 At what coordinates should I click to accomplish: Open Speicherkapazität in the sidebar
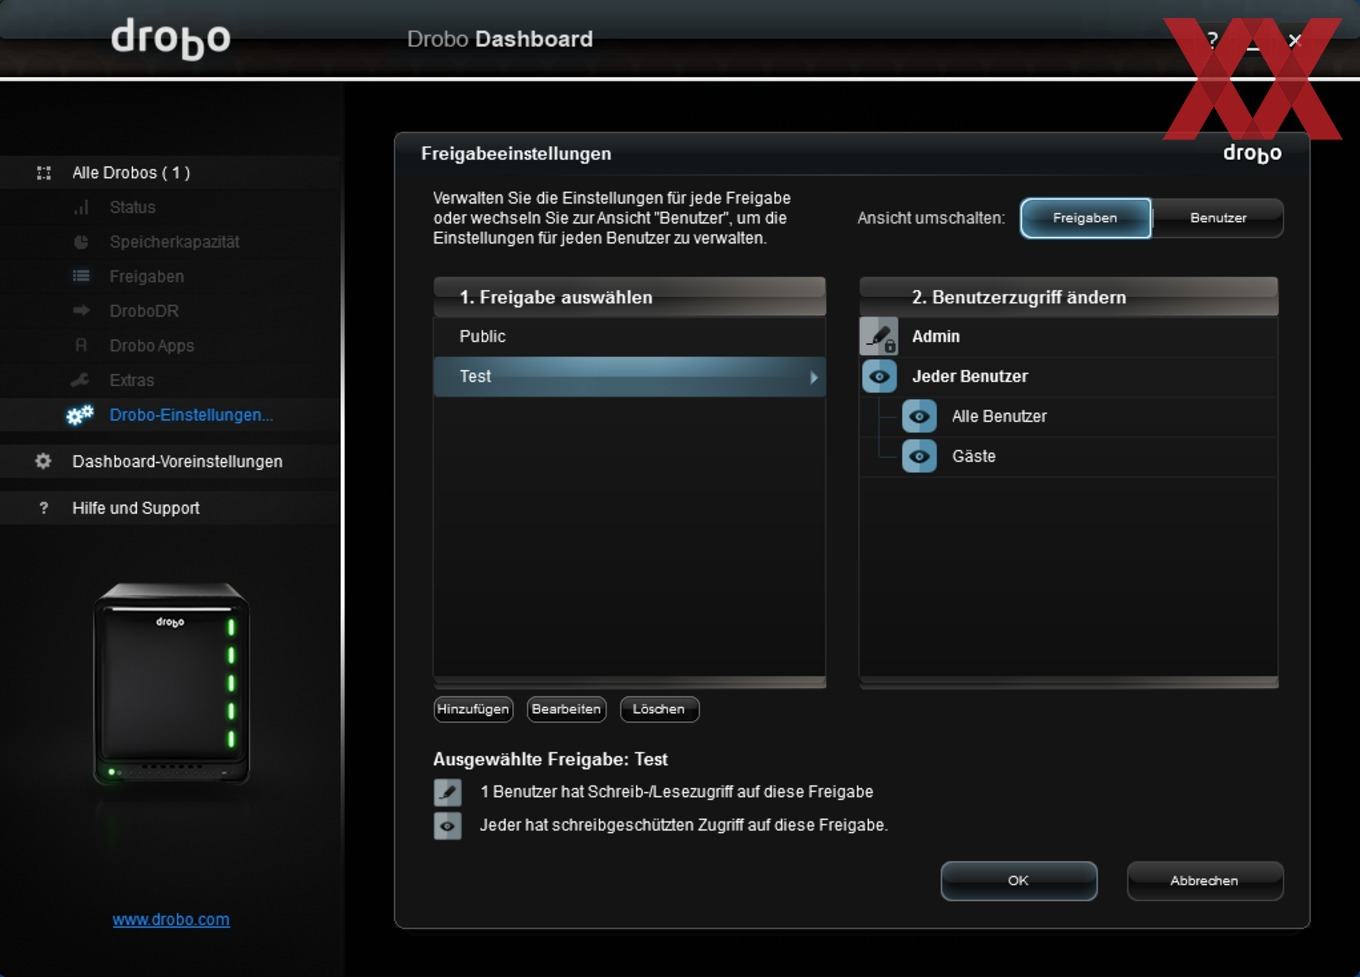[x=174, y=242]
